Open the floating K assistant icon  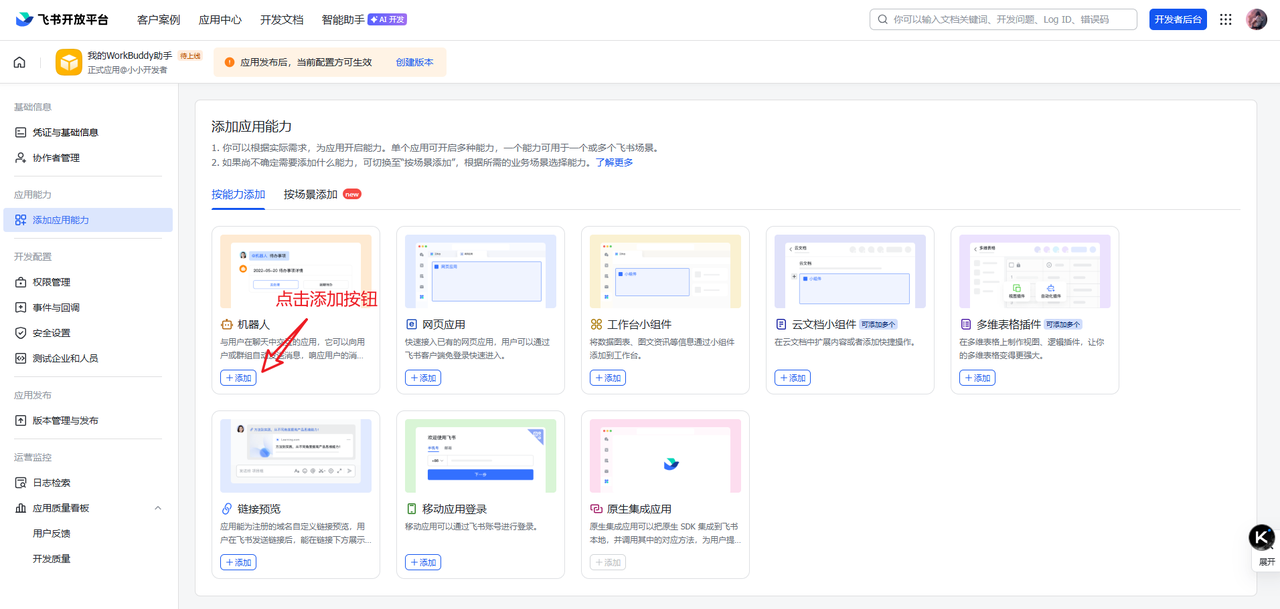coord(1262,537)
